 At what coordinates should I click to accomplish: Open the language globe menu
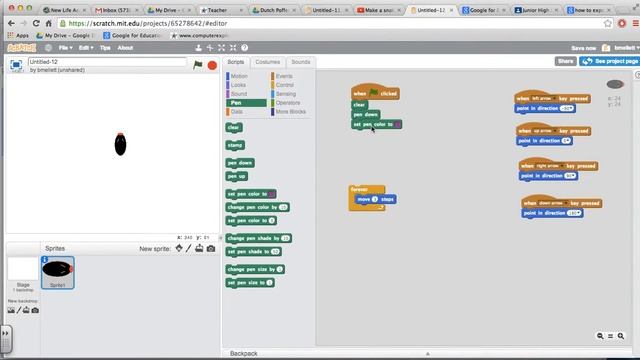(x=48, y=48)
